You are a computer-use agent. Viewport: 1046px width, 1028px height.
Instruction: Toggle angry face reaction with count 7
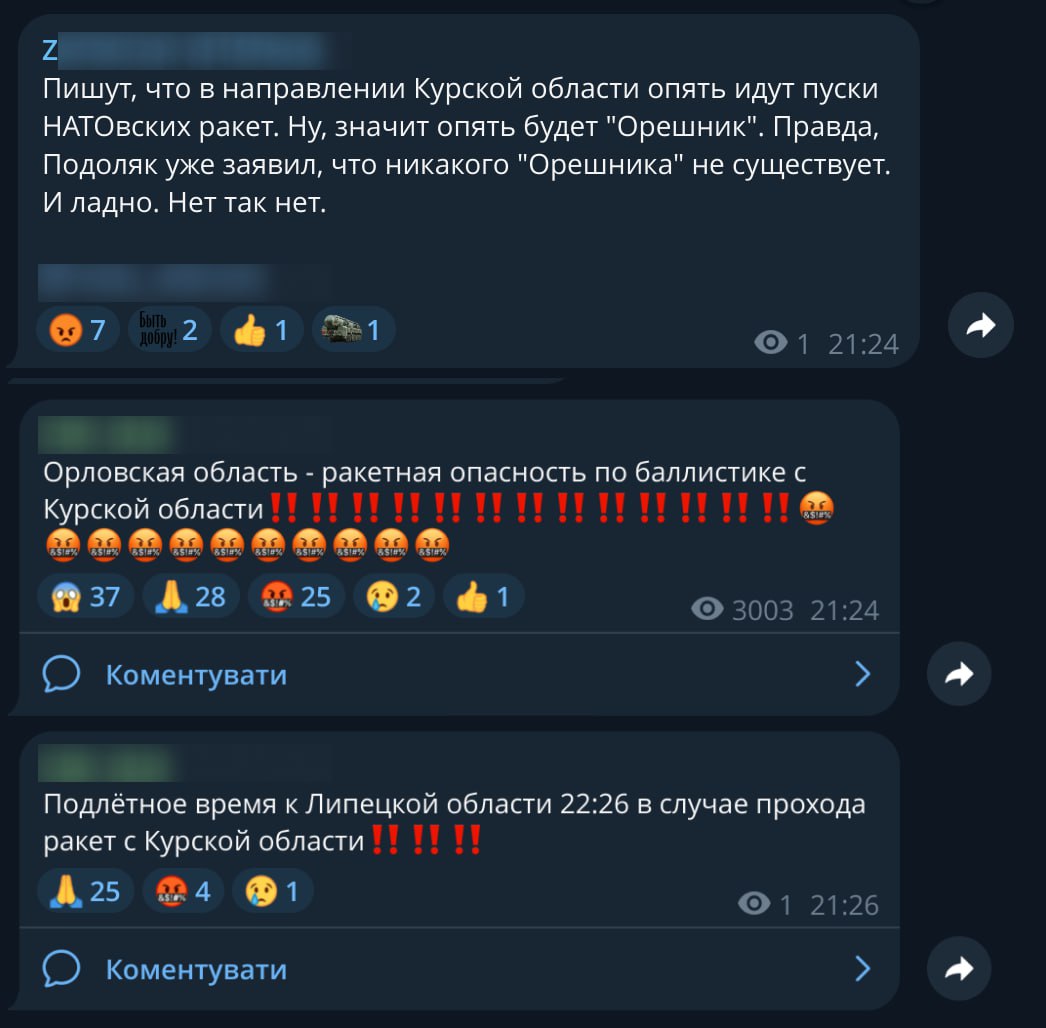point(78,330)
